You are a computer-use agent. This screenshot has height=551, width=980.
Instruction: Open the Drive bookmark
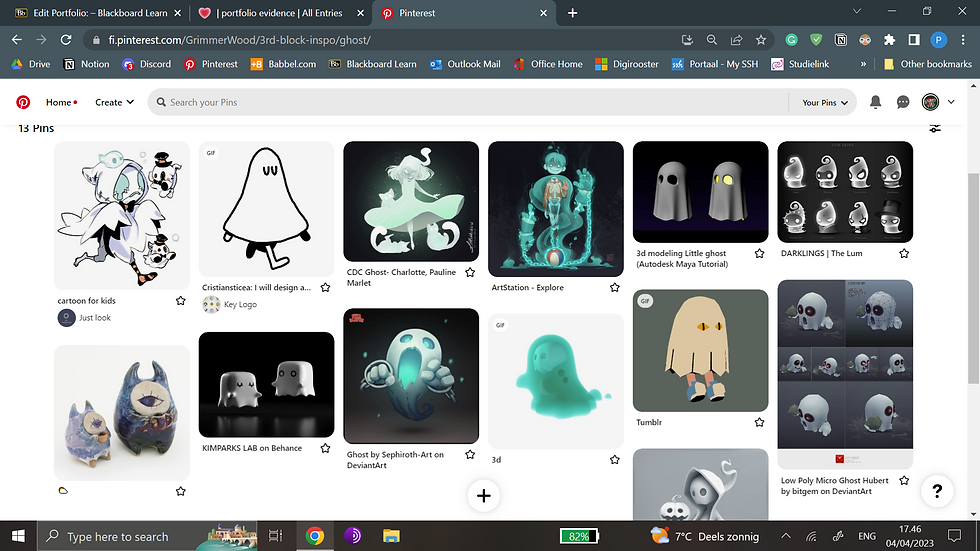(x=31, y=64)
